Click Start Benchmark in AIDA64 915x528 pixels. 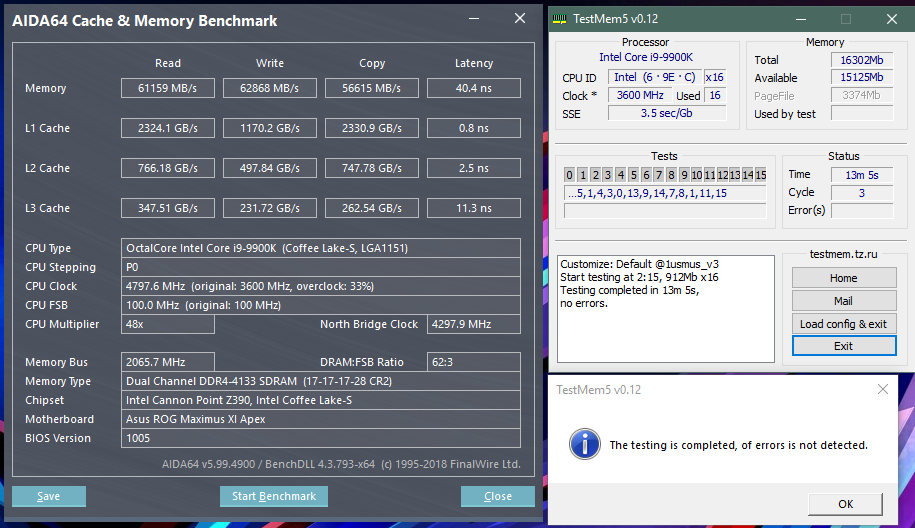274,496
